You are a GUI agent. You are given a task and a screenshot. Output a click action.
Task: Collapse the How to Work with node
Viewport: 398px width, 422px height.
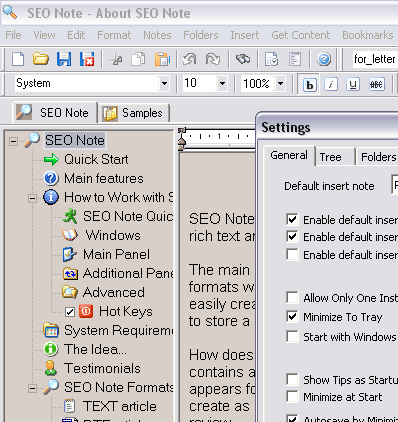point(32,198)
